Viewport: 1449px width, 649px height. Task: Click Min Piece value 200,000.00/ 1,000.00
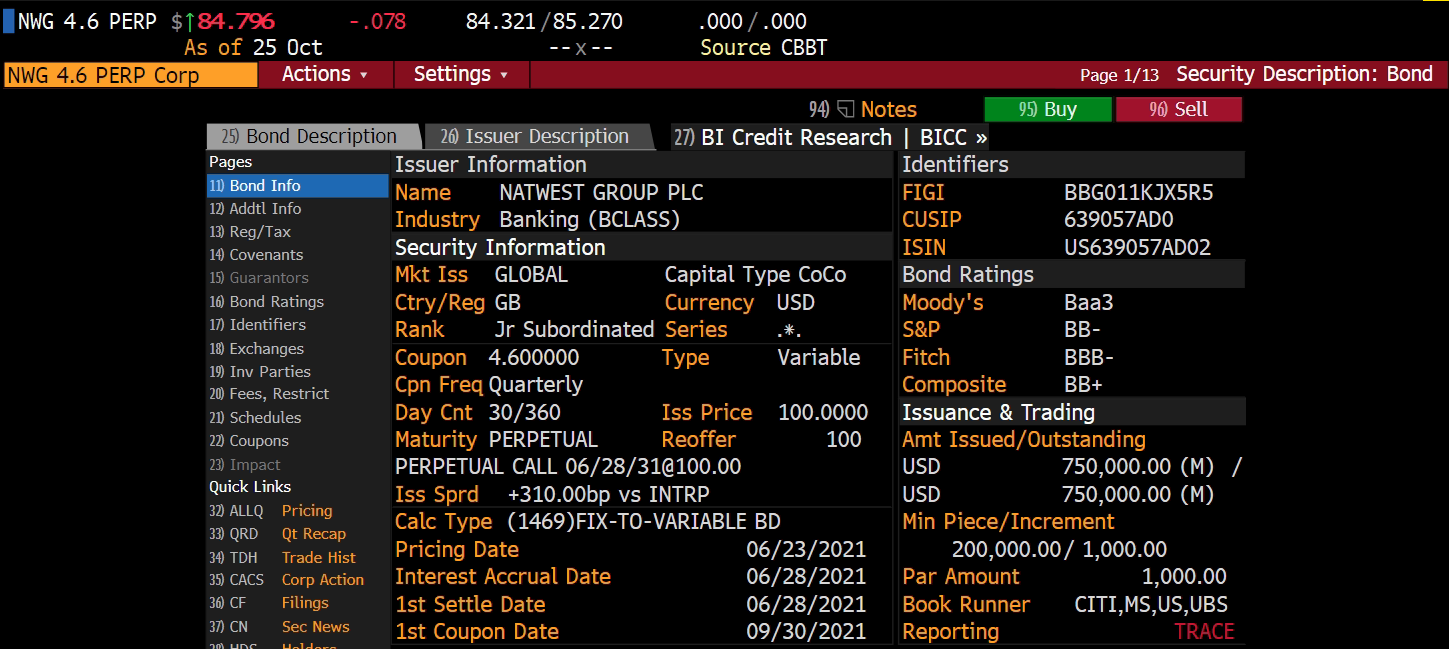pyautogui.click(x=1059, y=550)
